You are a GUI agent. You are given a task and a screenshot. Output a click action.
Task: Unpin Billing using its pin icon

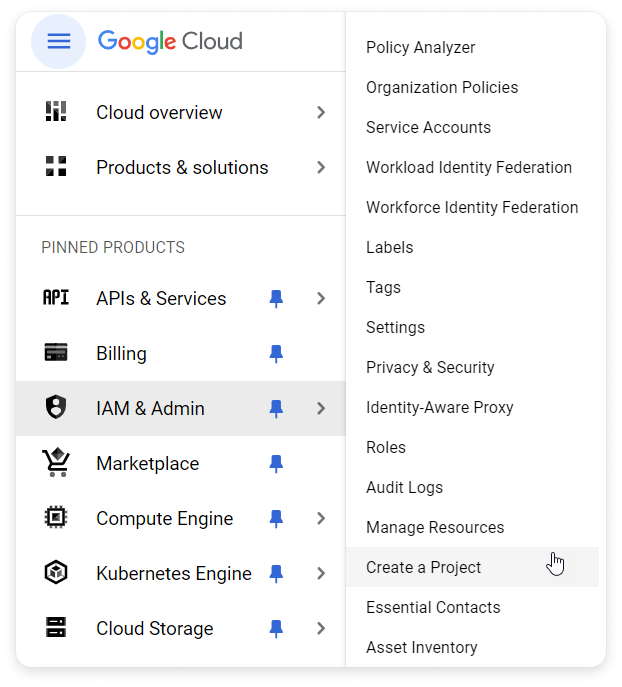pyautogui.click(x=276, y=354)
